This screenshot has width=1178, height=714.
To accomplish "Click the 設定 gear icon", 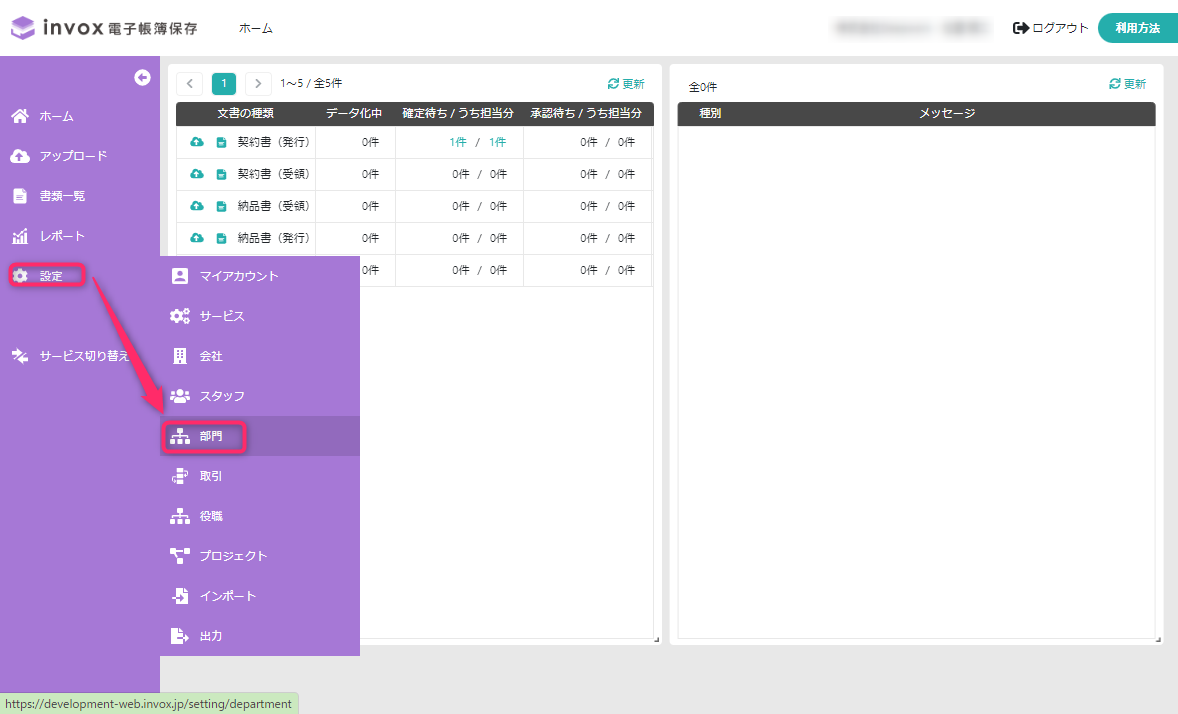I will pyautogui.click(x=22, y=275).
